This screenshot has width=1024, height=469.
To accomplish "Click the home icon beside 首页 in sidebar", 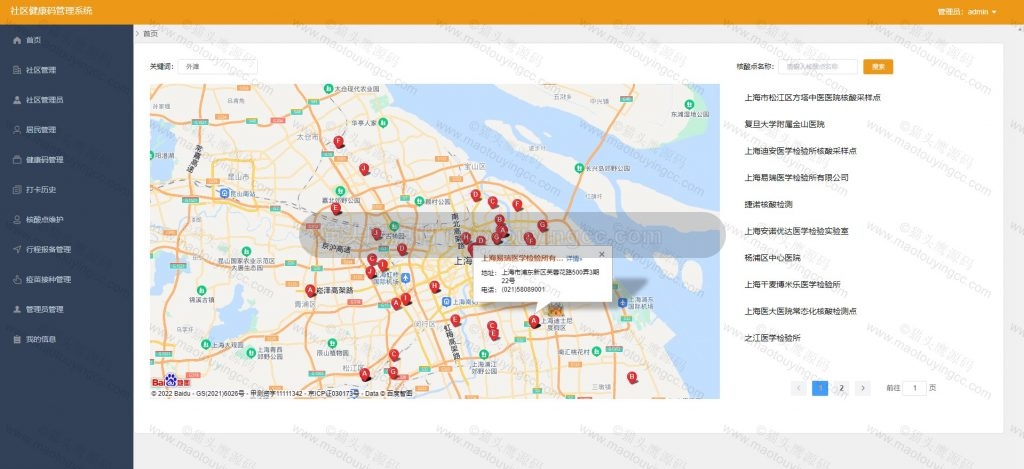I will pyautogui.click(x=17, y=40).
